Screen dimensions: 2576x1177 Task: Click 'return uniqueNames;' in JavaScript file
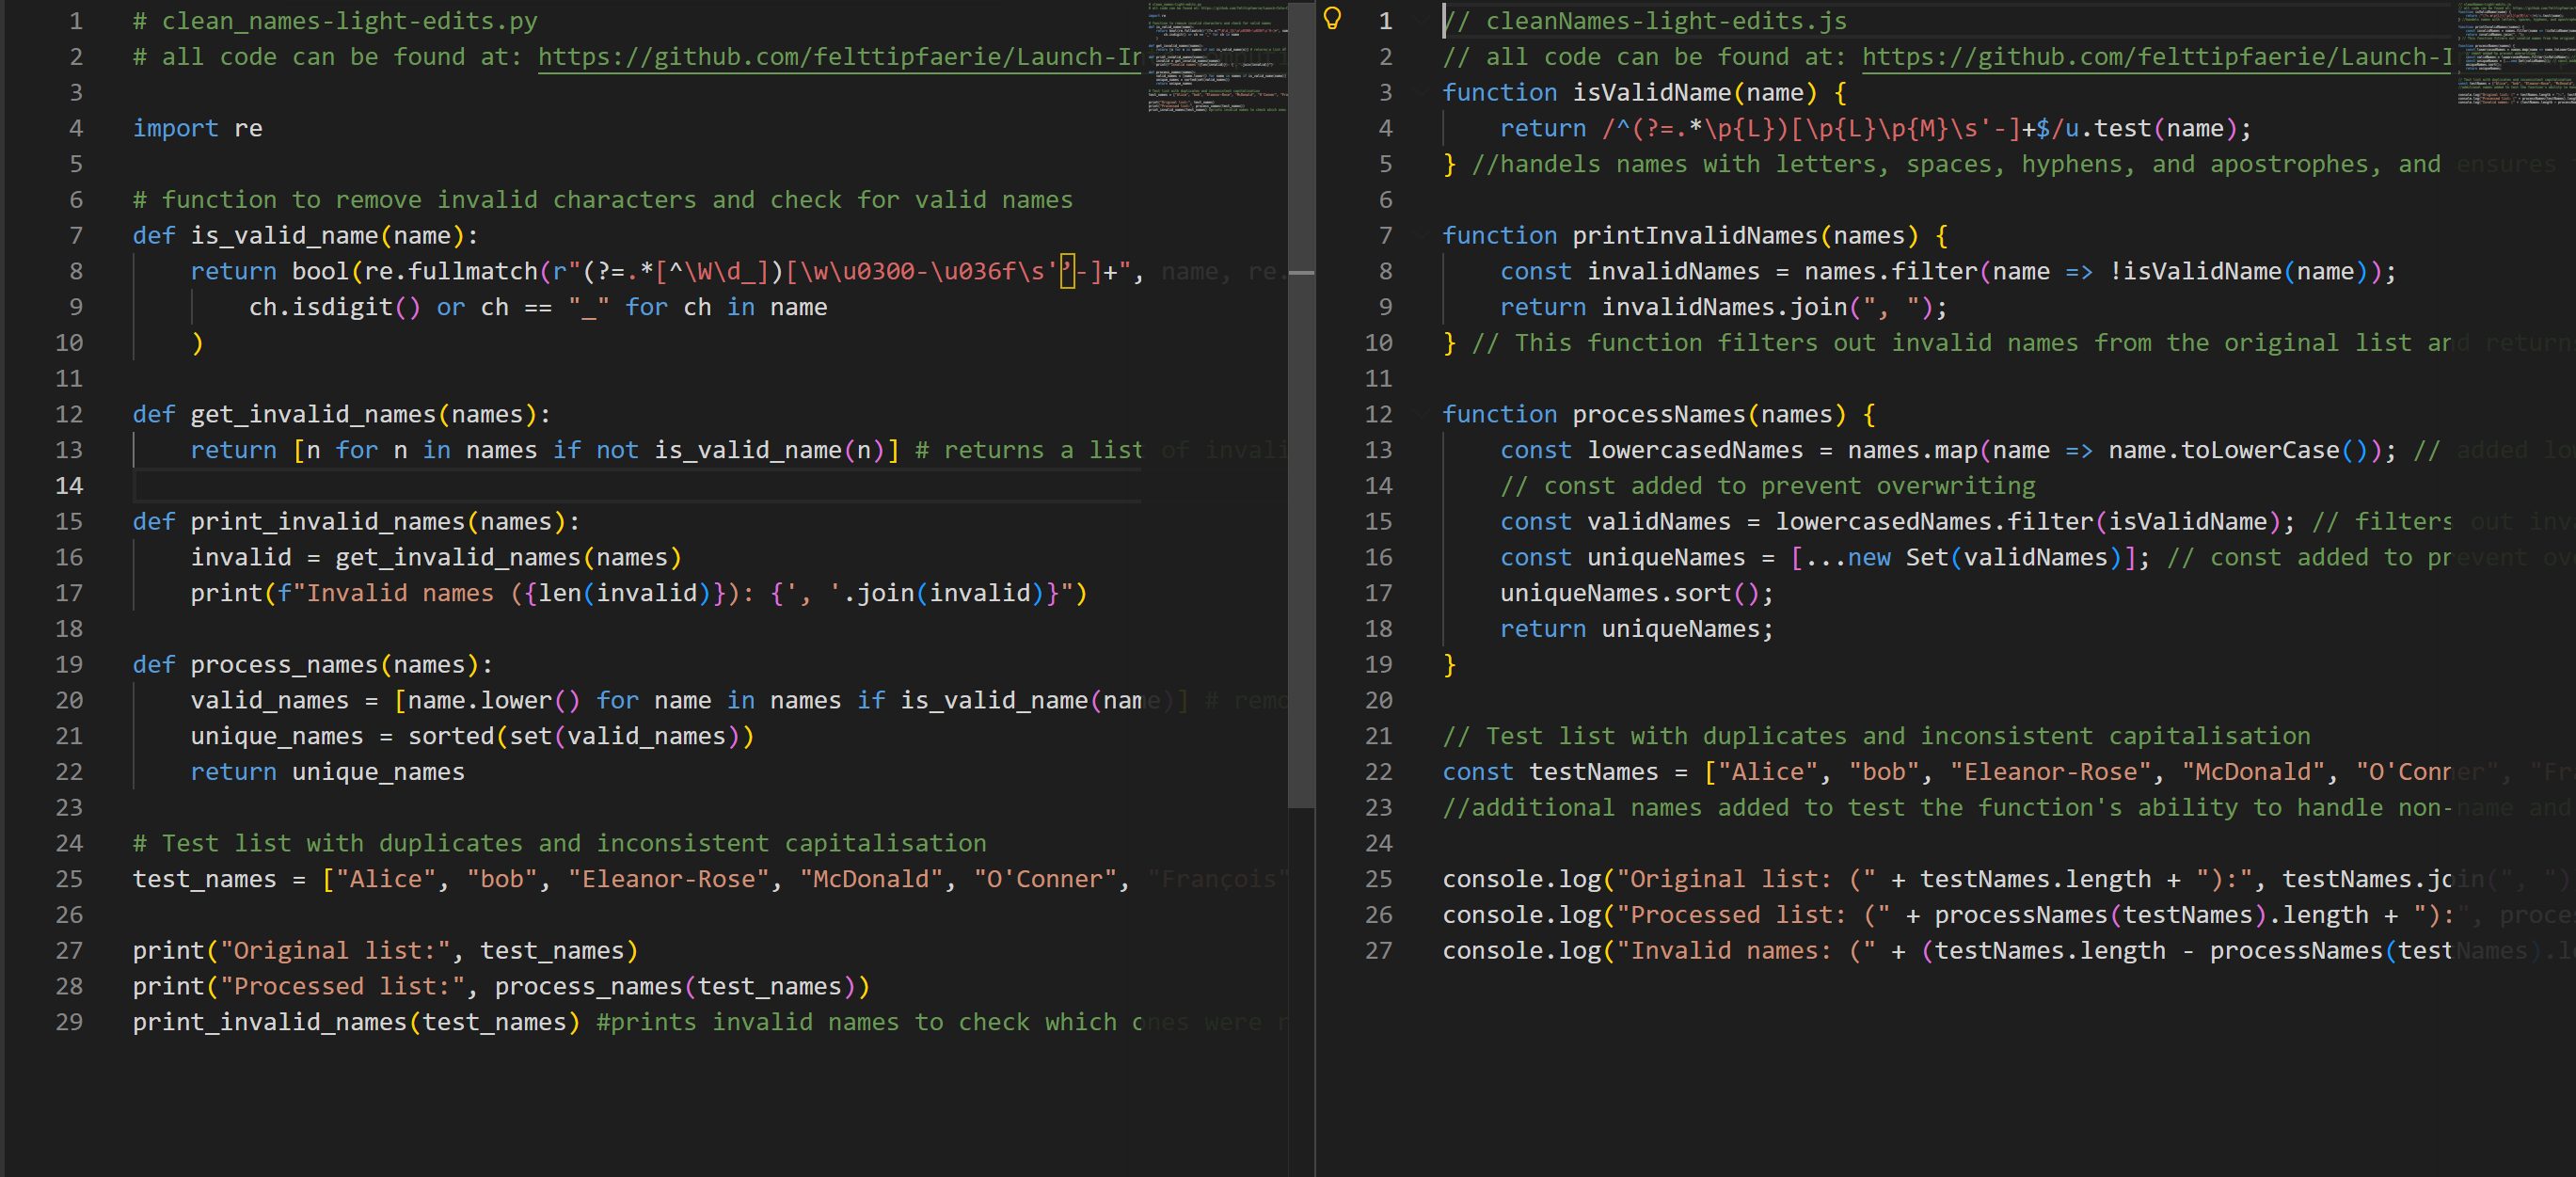tap(1637, 630)
